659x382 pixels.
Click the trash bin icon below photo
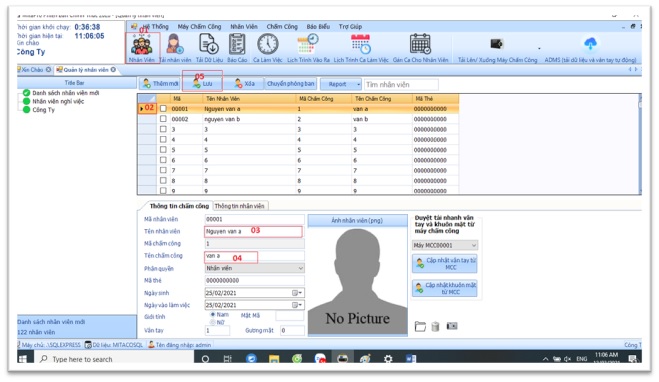tap(435, 326)
